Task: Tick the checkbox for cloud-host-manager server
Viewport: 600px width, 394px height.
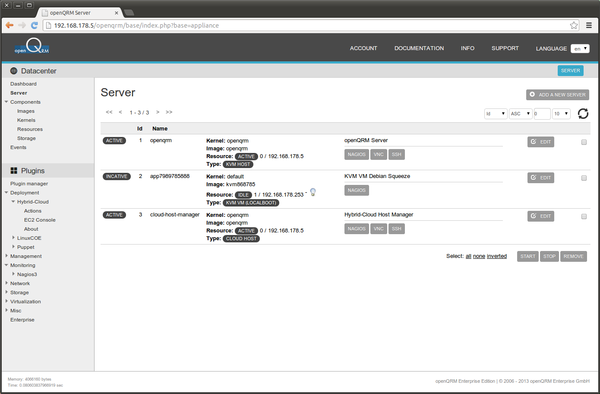Action: 584,216
